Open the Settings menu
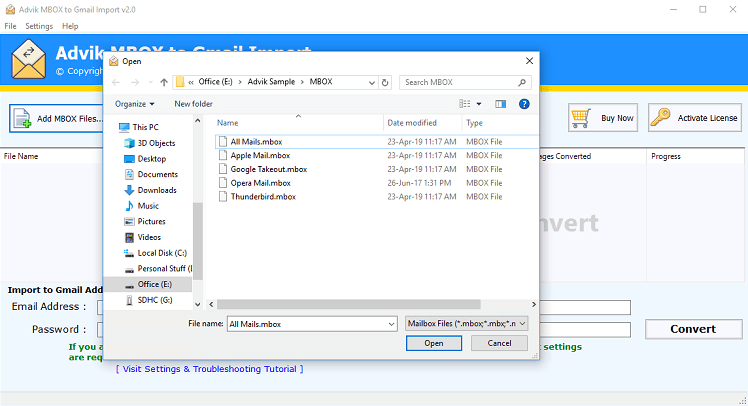Screen dimensions: 748x406 tap(39, 26)
